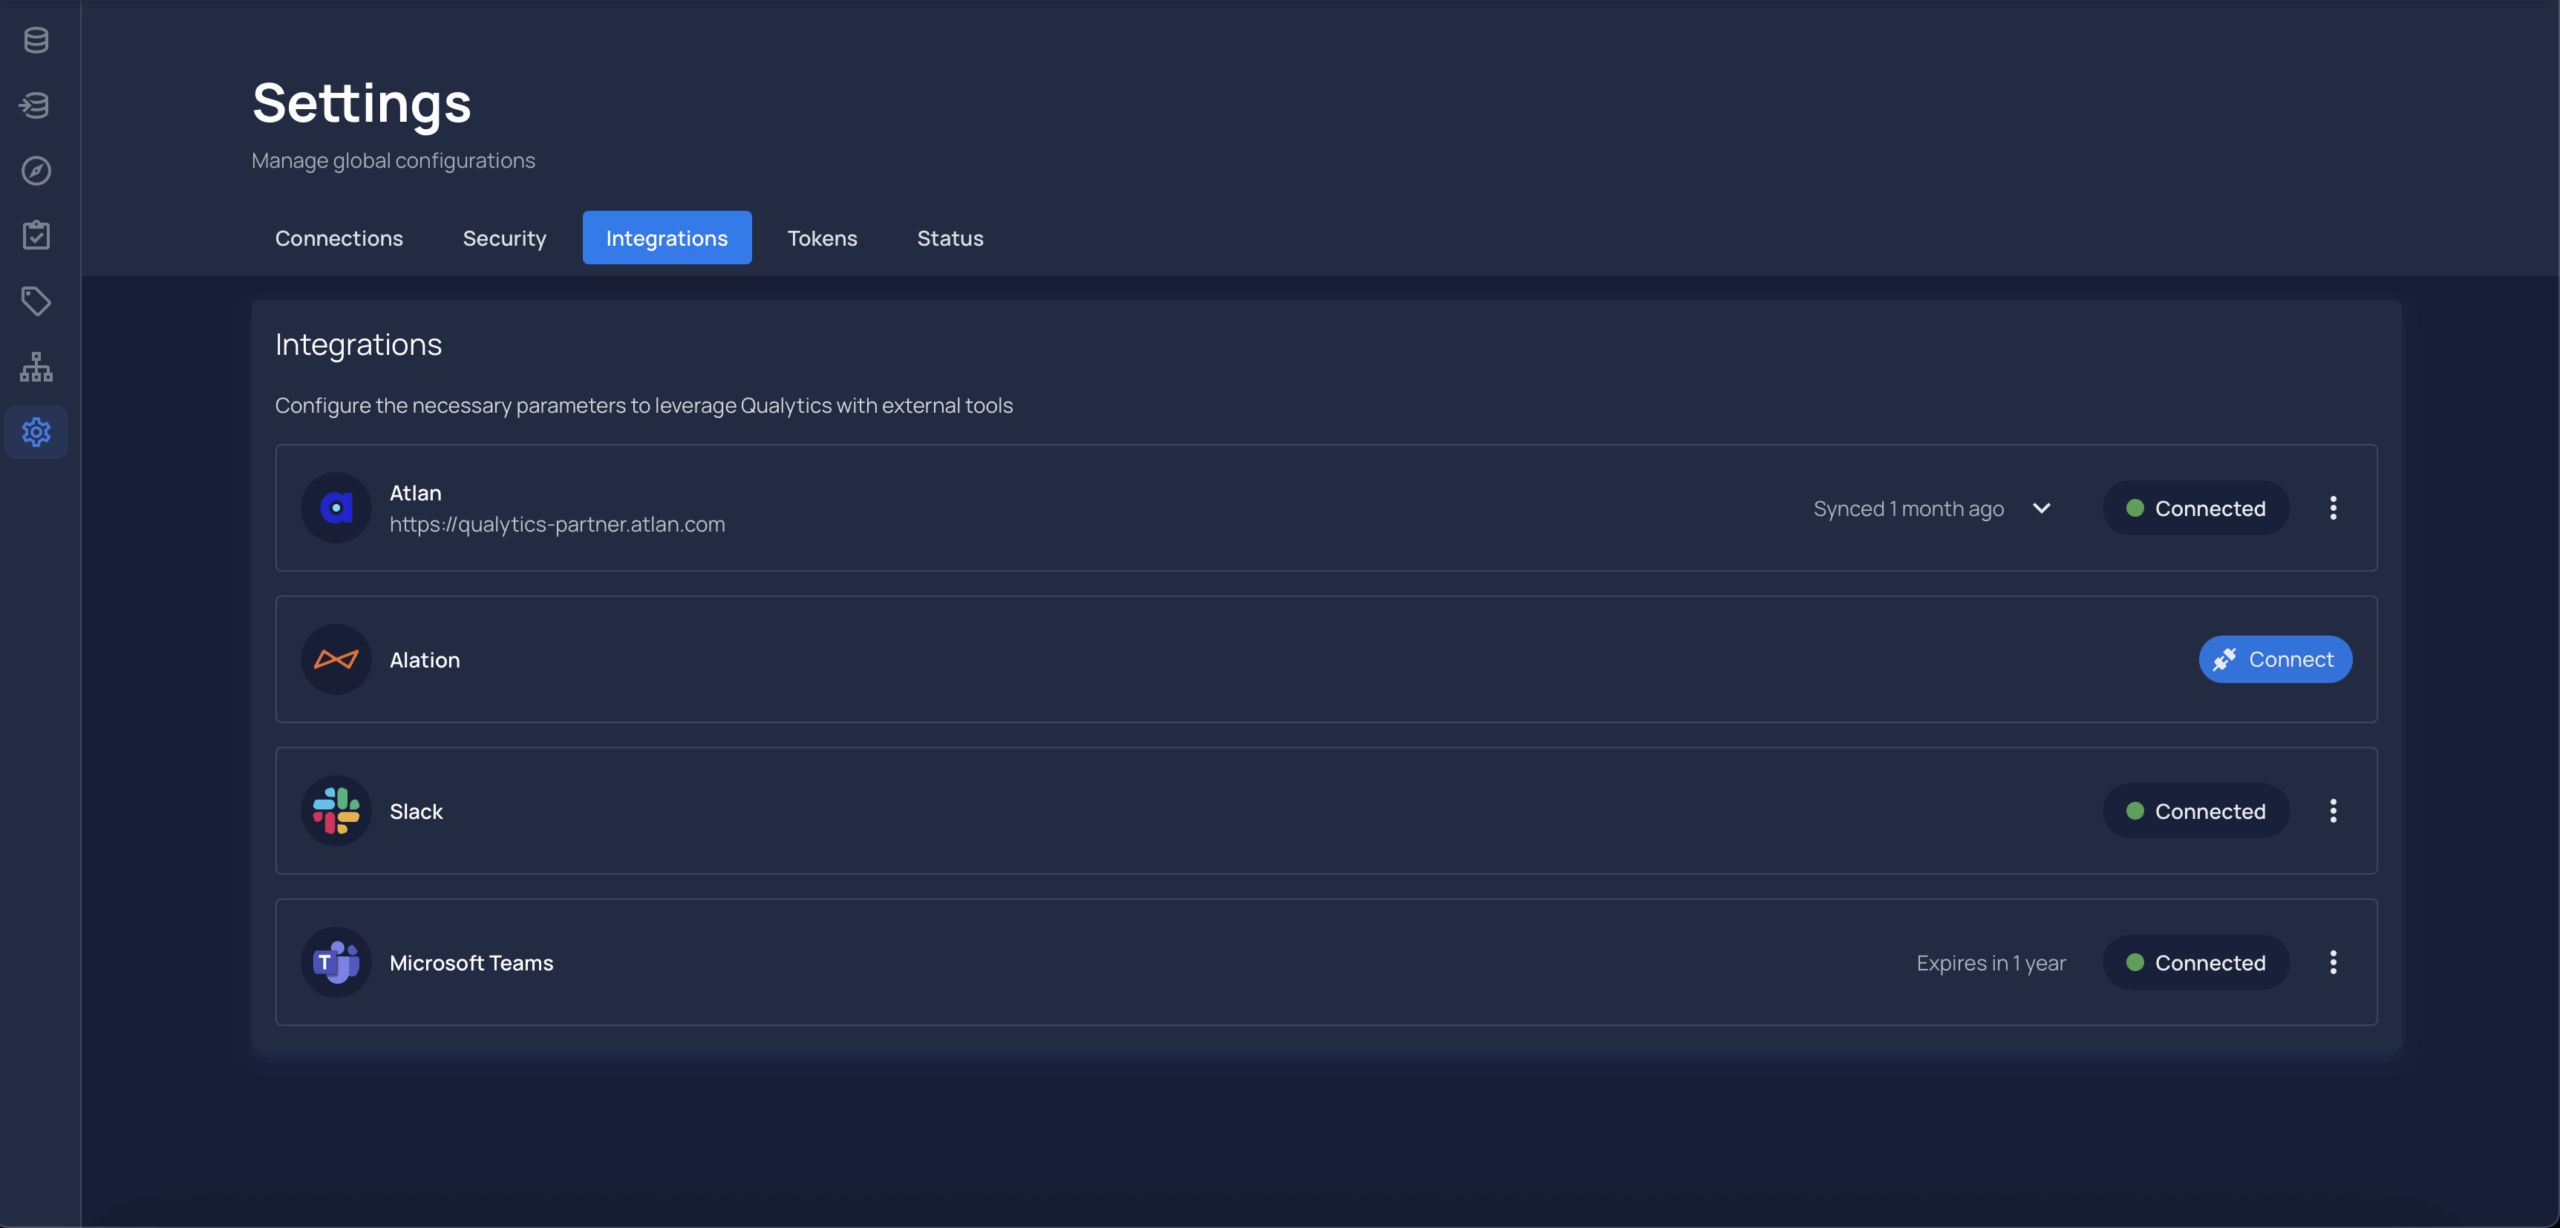Open the Slack row three-dot menu
The height and width of the screenshot is (1228, 2560).
2333,811
